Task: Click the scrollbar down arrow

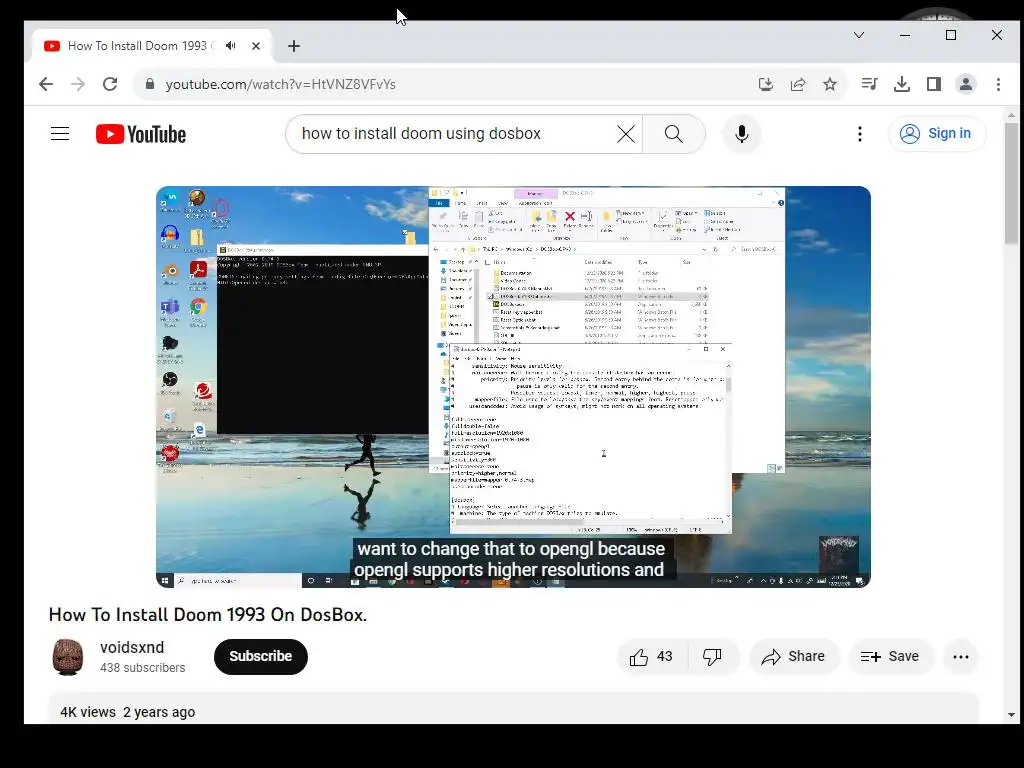Action: 1011,715
